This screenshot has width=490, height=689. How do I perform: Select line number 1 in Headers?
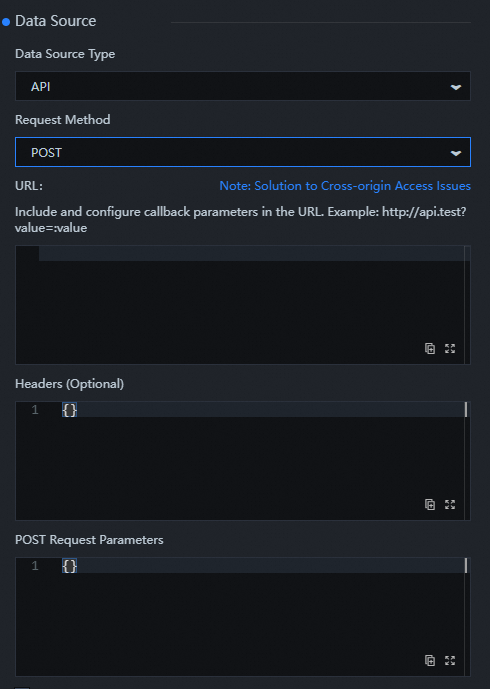pos(35,410)
